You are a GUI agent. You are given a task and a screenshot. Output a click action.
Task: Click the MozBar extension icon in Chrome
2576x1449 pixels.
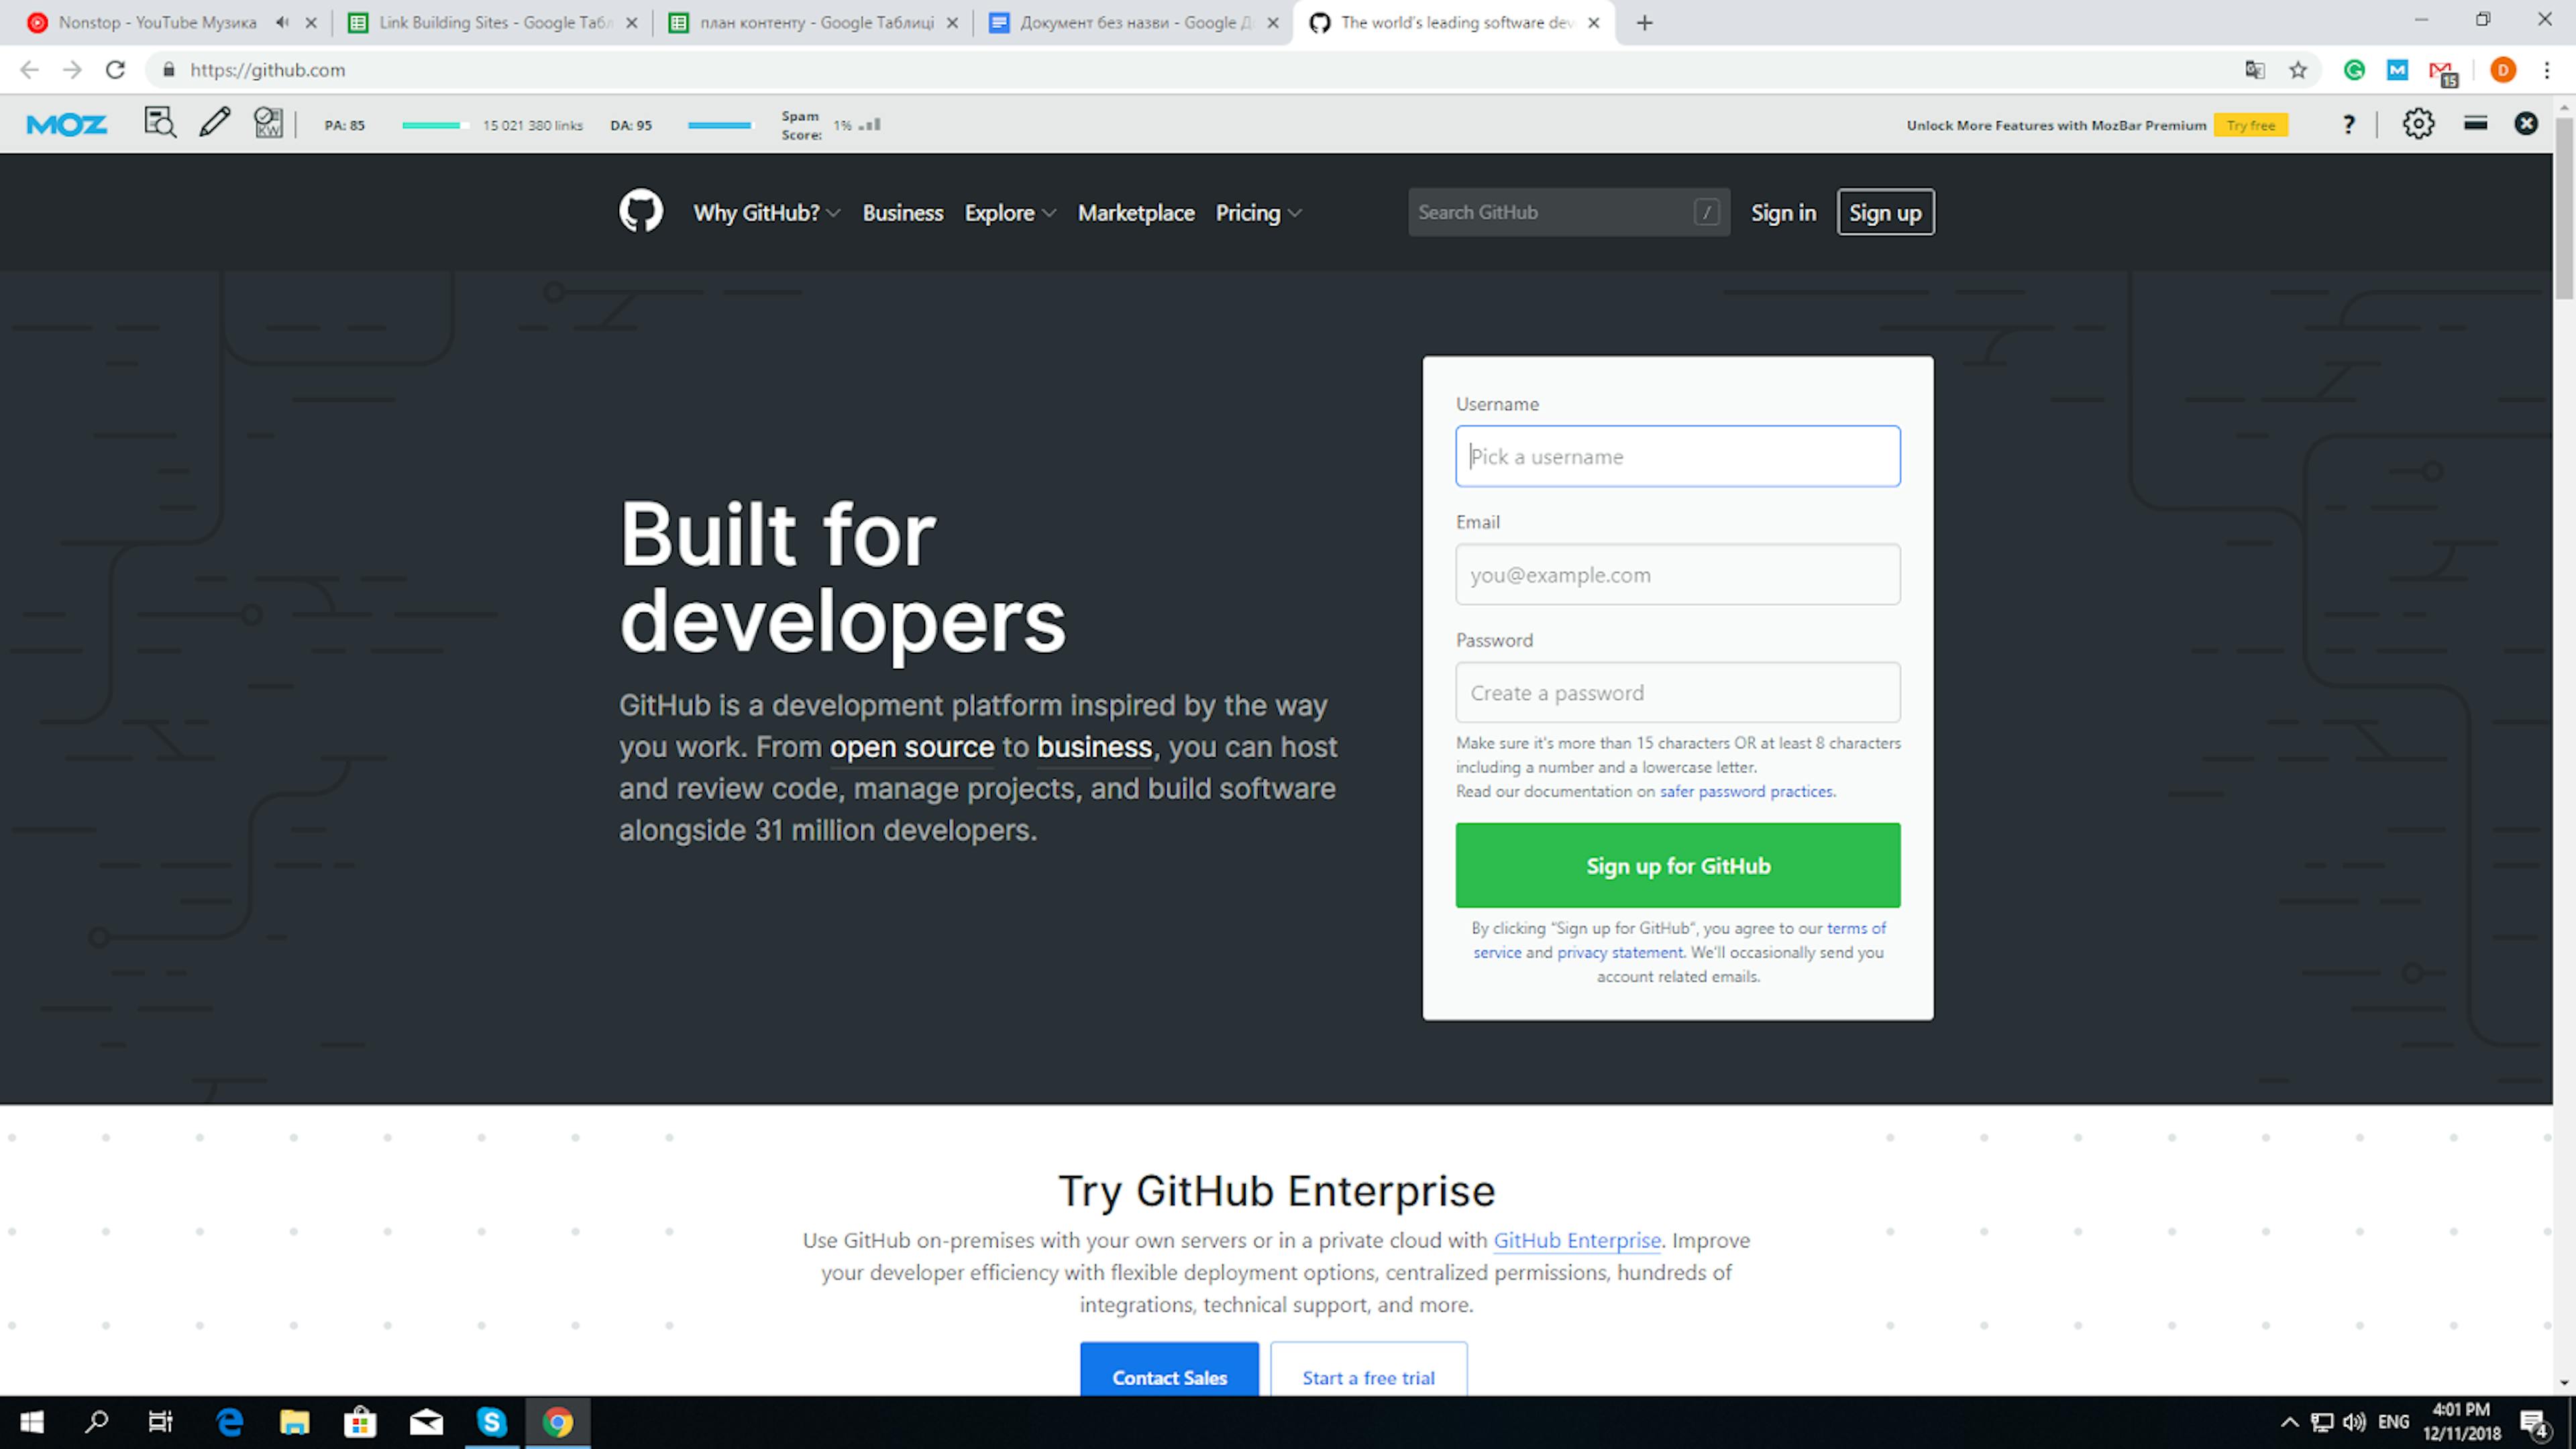(x=2397, y=70)
